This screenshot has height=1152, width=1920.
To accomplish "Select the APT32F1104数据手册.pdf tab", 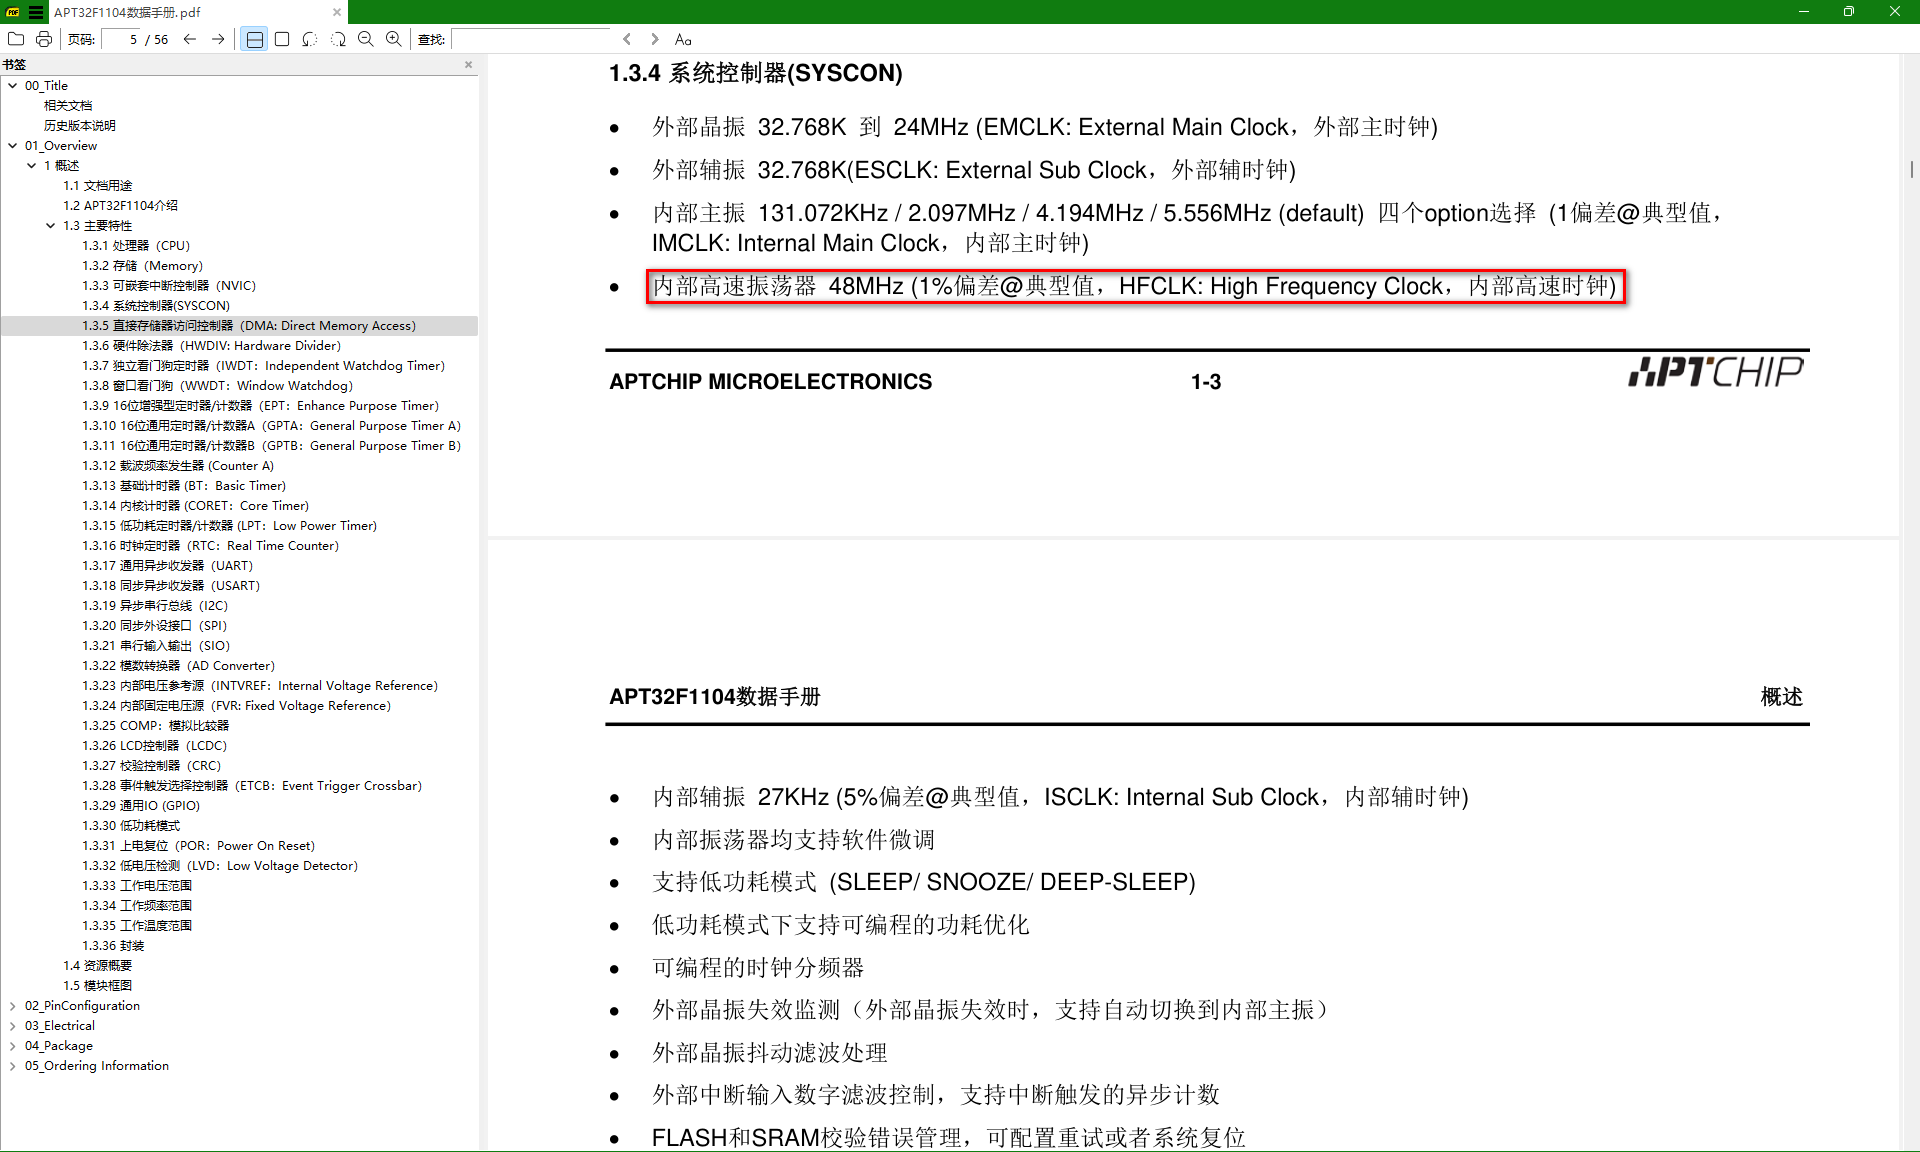I will tap(197, 12).
